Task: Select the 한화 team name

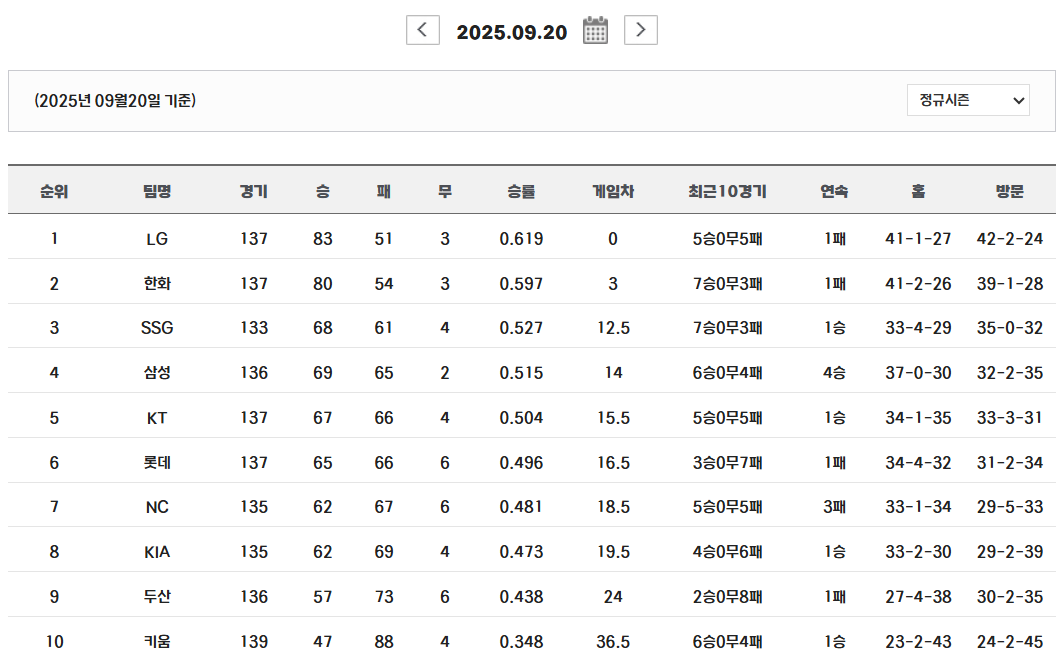Action: coord(157,284)
